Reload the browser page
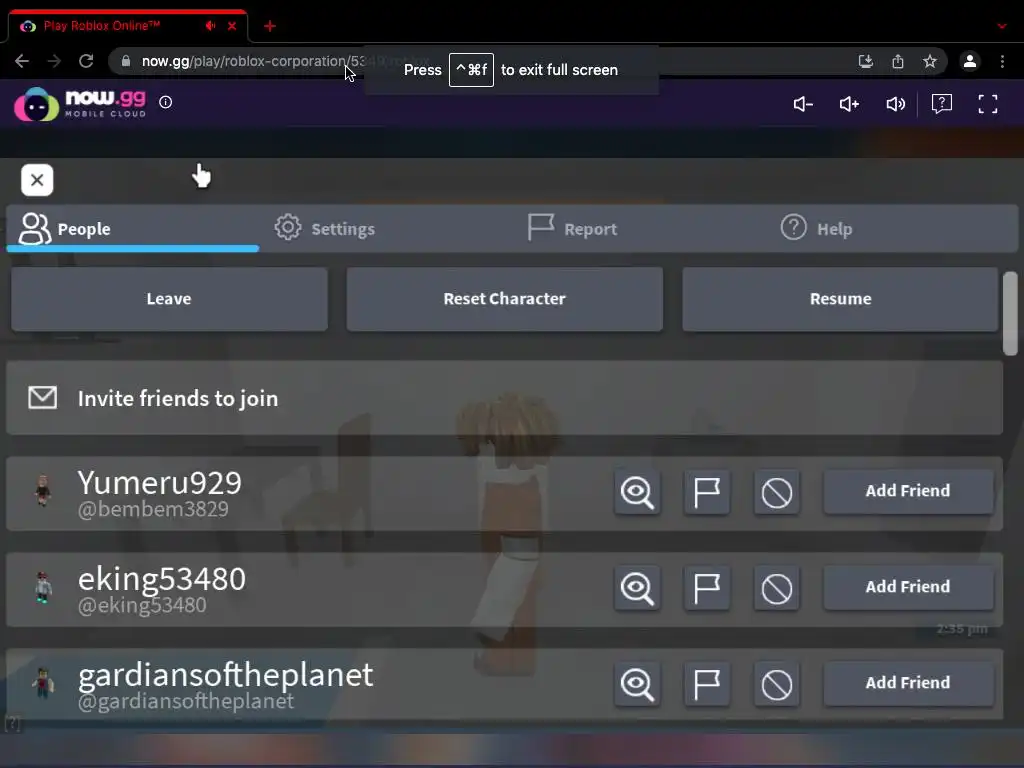1024x768 pixels. pos(86,61)
